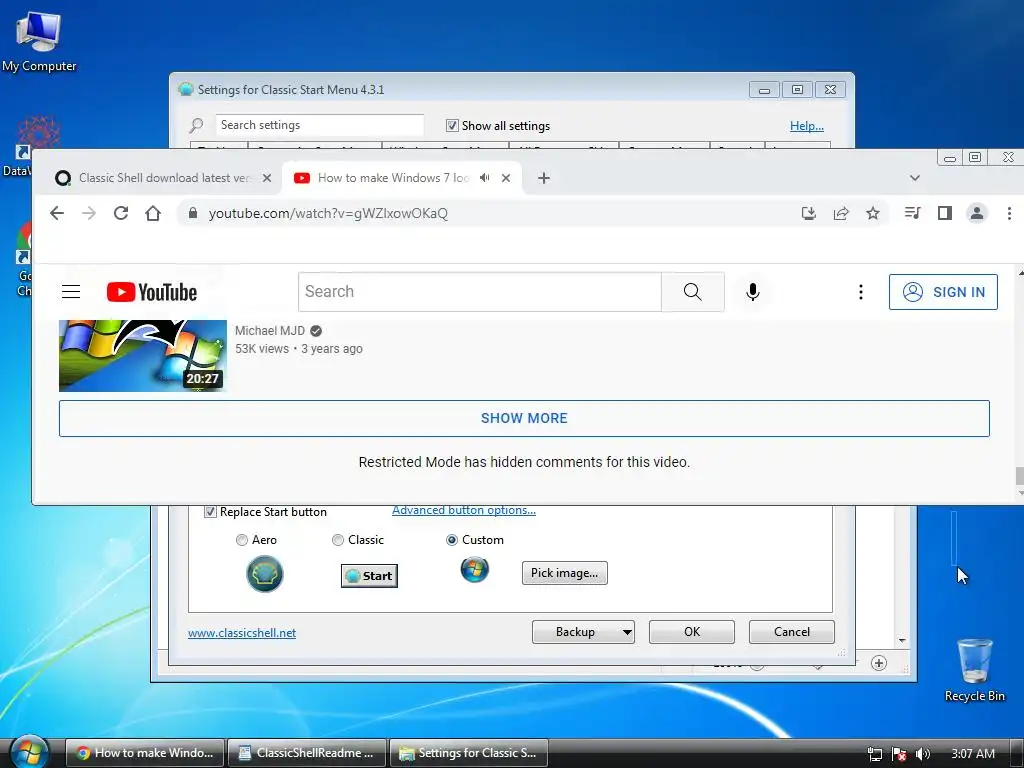Screen dimensions: 1024x768
Task: Toggle Chrome side panel icon
Action: [944, 213]
